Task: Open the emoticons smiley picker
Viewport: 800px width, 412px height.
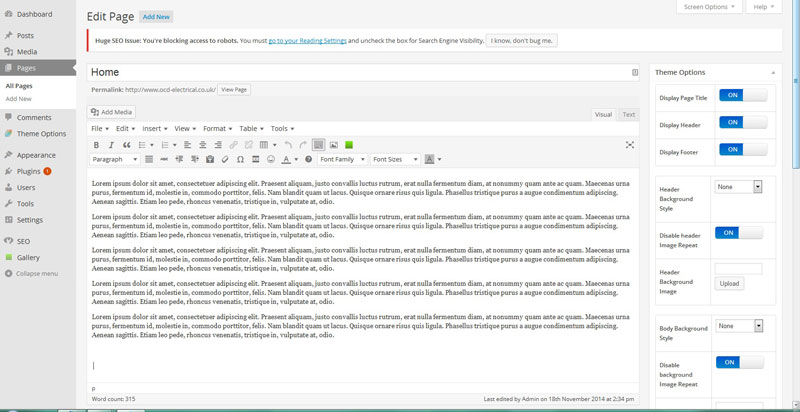Action: [271, 160]
